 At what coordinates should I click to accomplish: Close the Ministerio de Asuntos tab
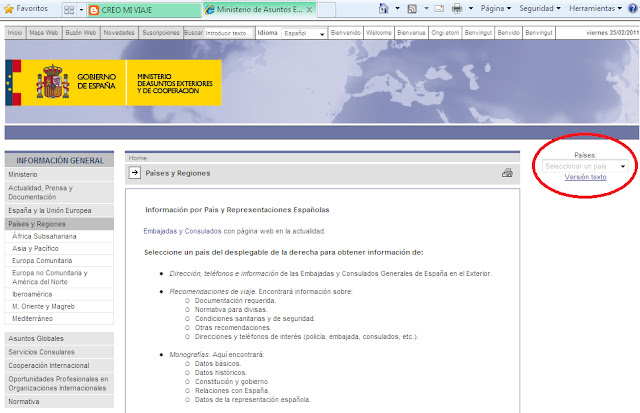pos(309,9)
